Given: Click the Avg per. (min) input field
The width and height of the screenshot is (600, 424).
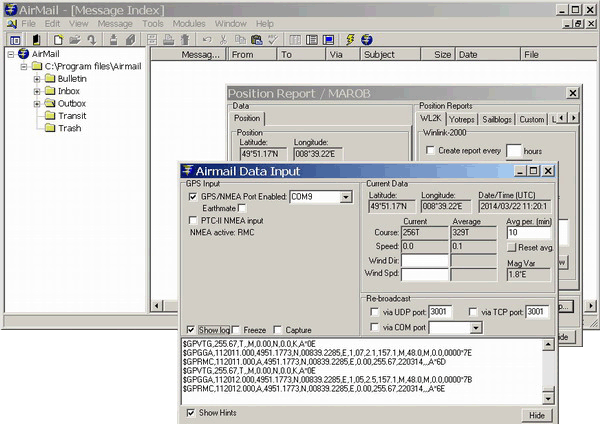Looking at the screenshot, I should click(x=528, y=233).
